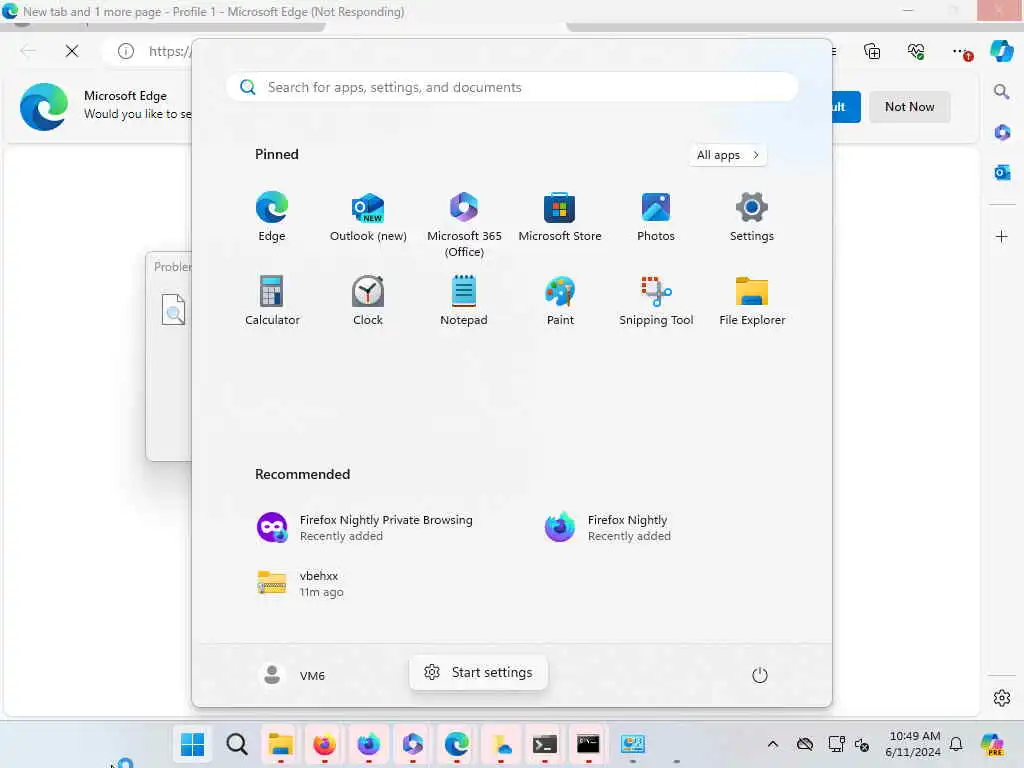Open the Firefox Nightly recommended item
The width and height of the screenshot is (1024, 768).
pos(607,528)
